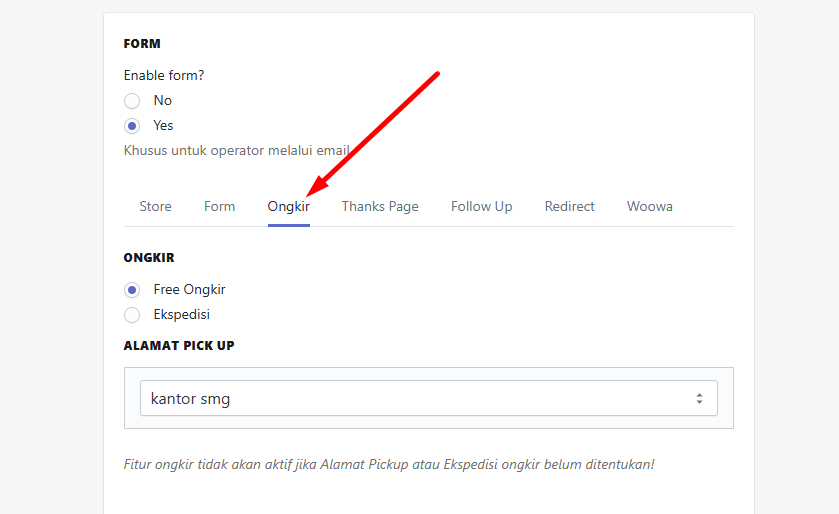
Task: Click the italic Fitur ongkir warning note
Action: 389,464
